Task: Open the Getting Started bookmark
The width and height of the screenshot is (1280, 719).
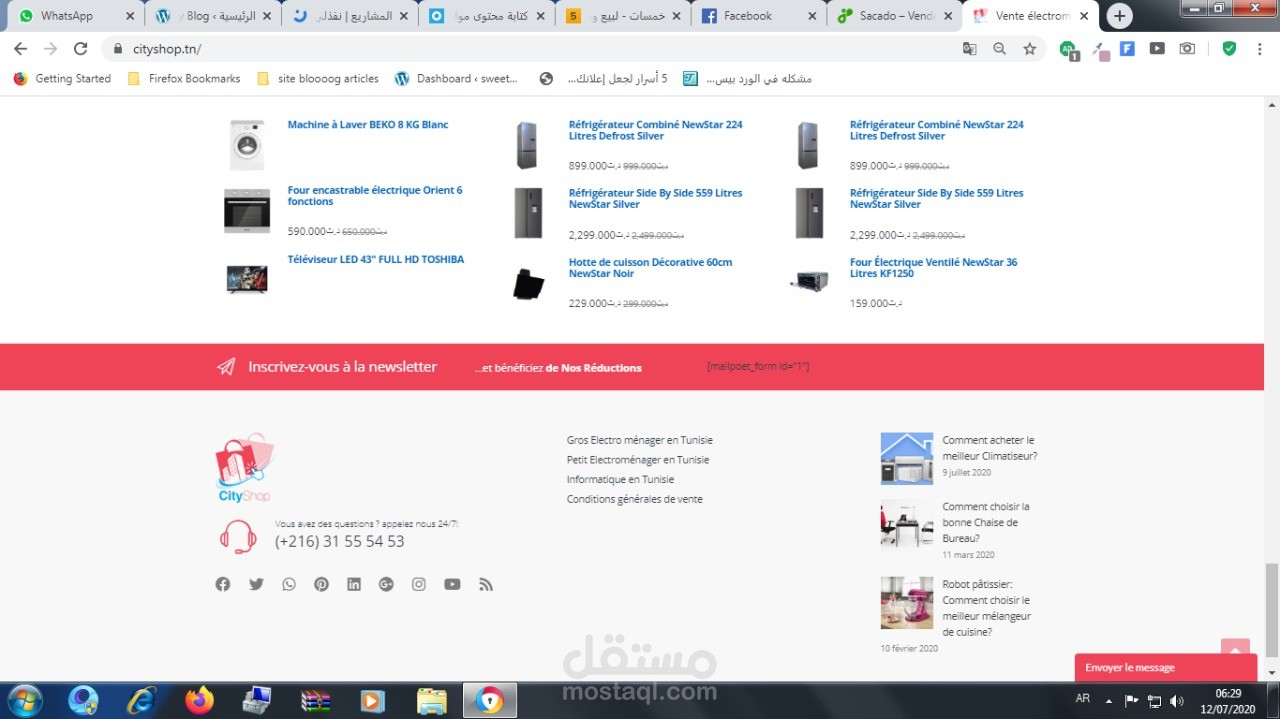Action: [x=62, y=78]
